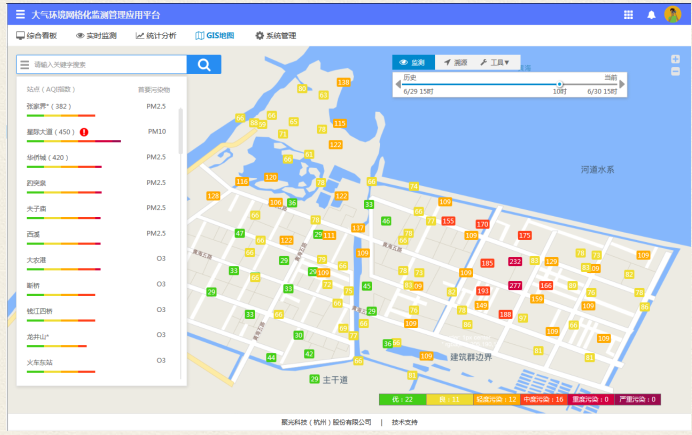Select the green 44 AQI map marker
The width and height of the screenshot is (692, 435).
[x=271, y=357]
